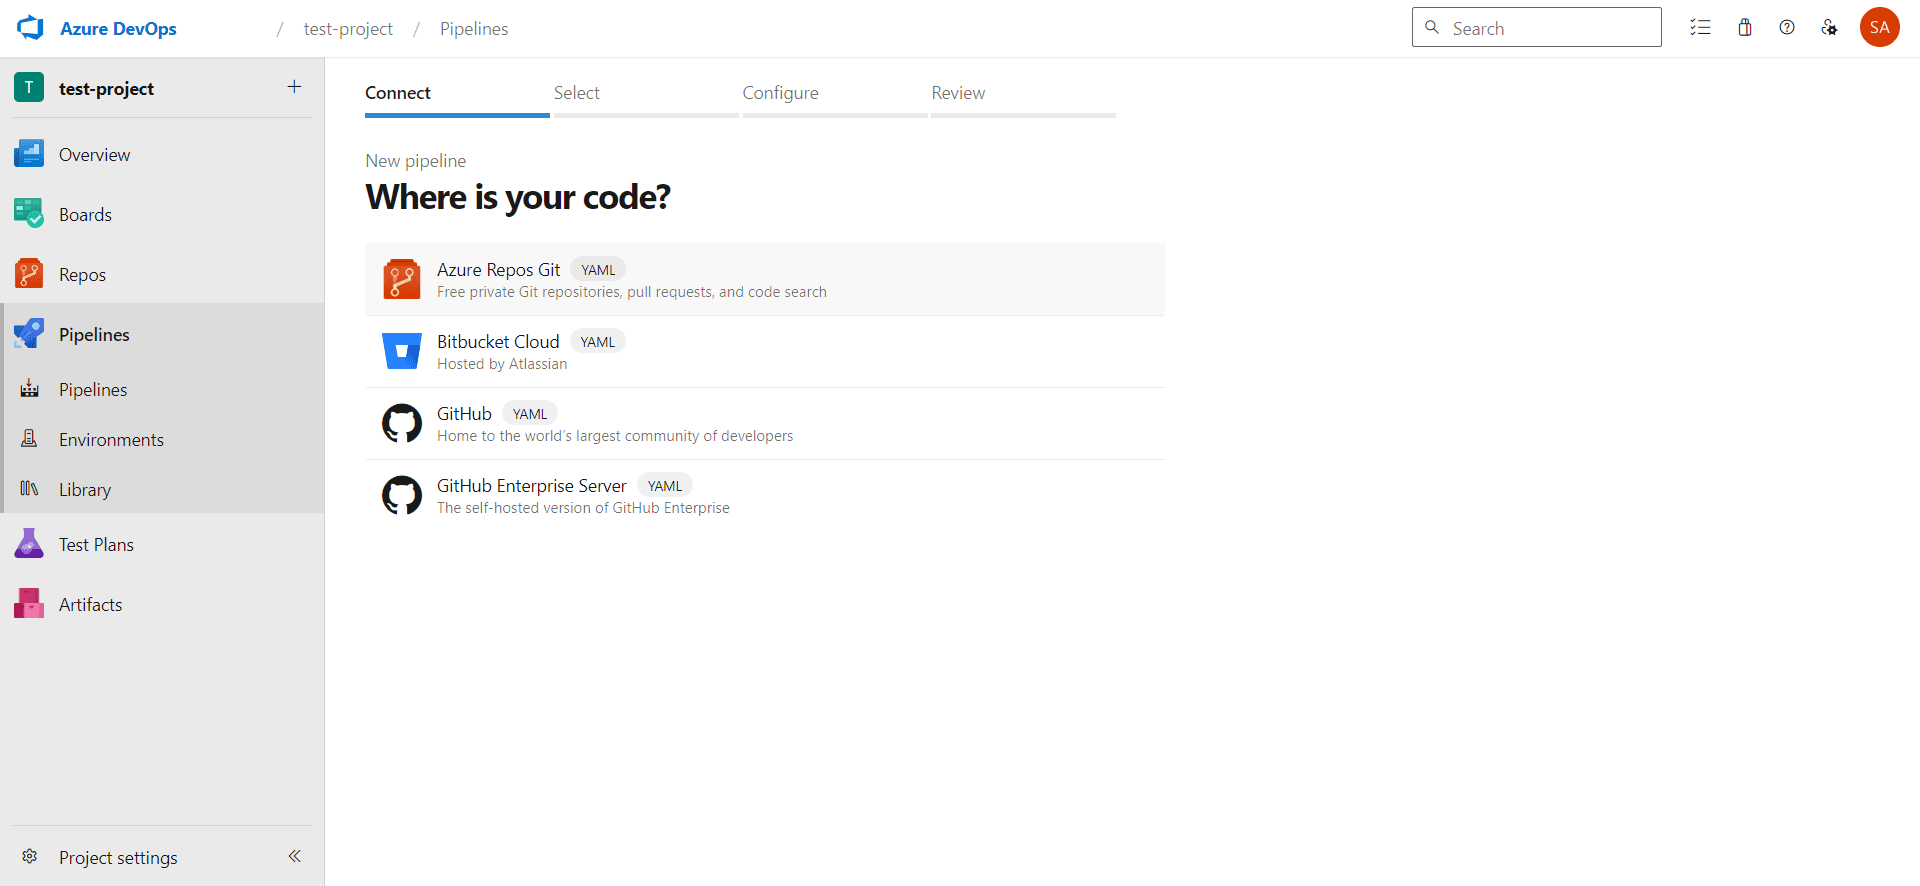Click the plus button beside test-project

click(x=294, y=87)
